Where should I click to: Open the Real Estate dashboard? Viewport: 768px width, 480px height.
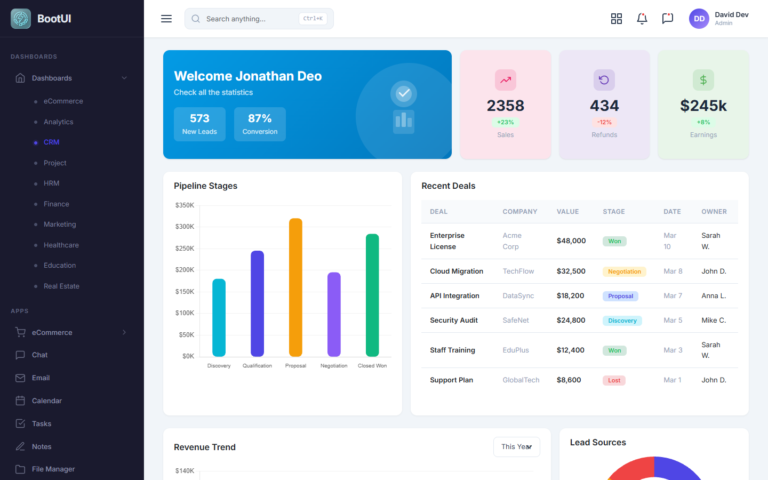[x=61, y=286]
